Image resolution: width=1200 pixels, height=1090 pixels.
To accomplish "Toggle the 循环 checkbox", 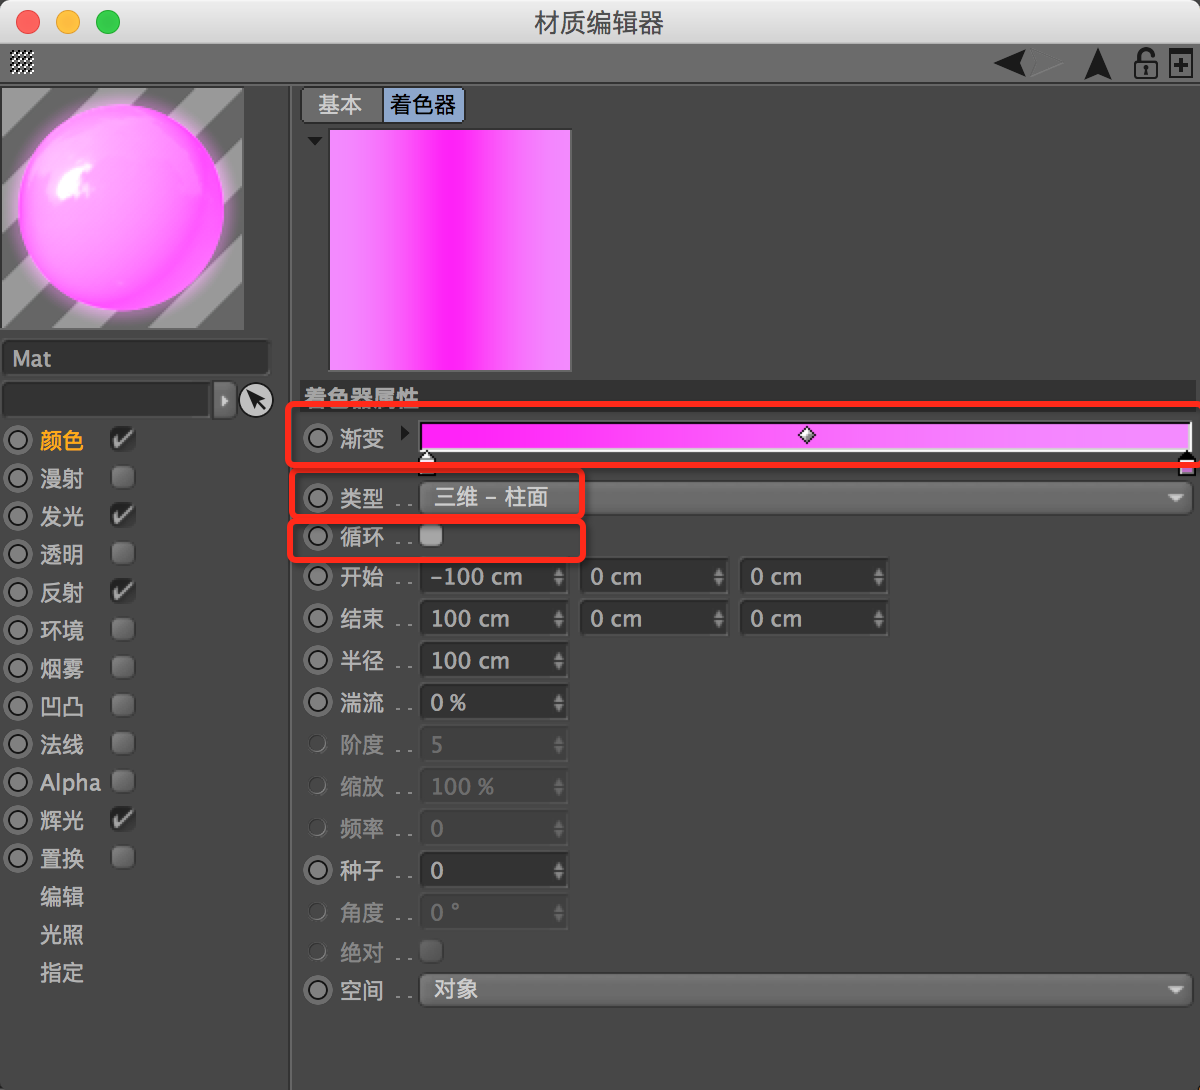I will click(431, 536).
